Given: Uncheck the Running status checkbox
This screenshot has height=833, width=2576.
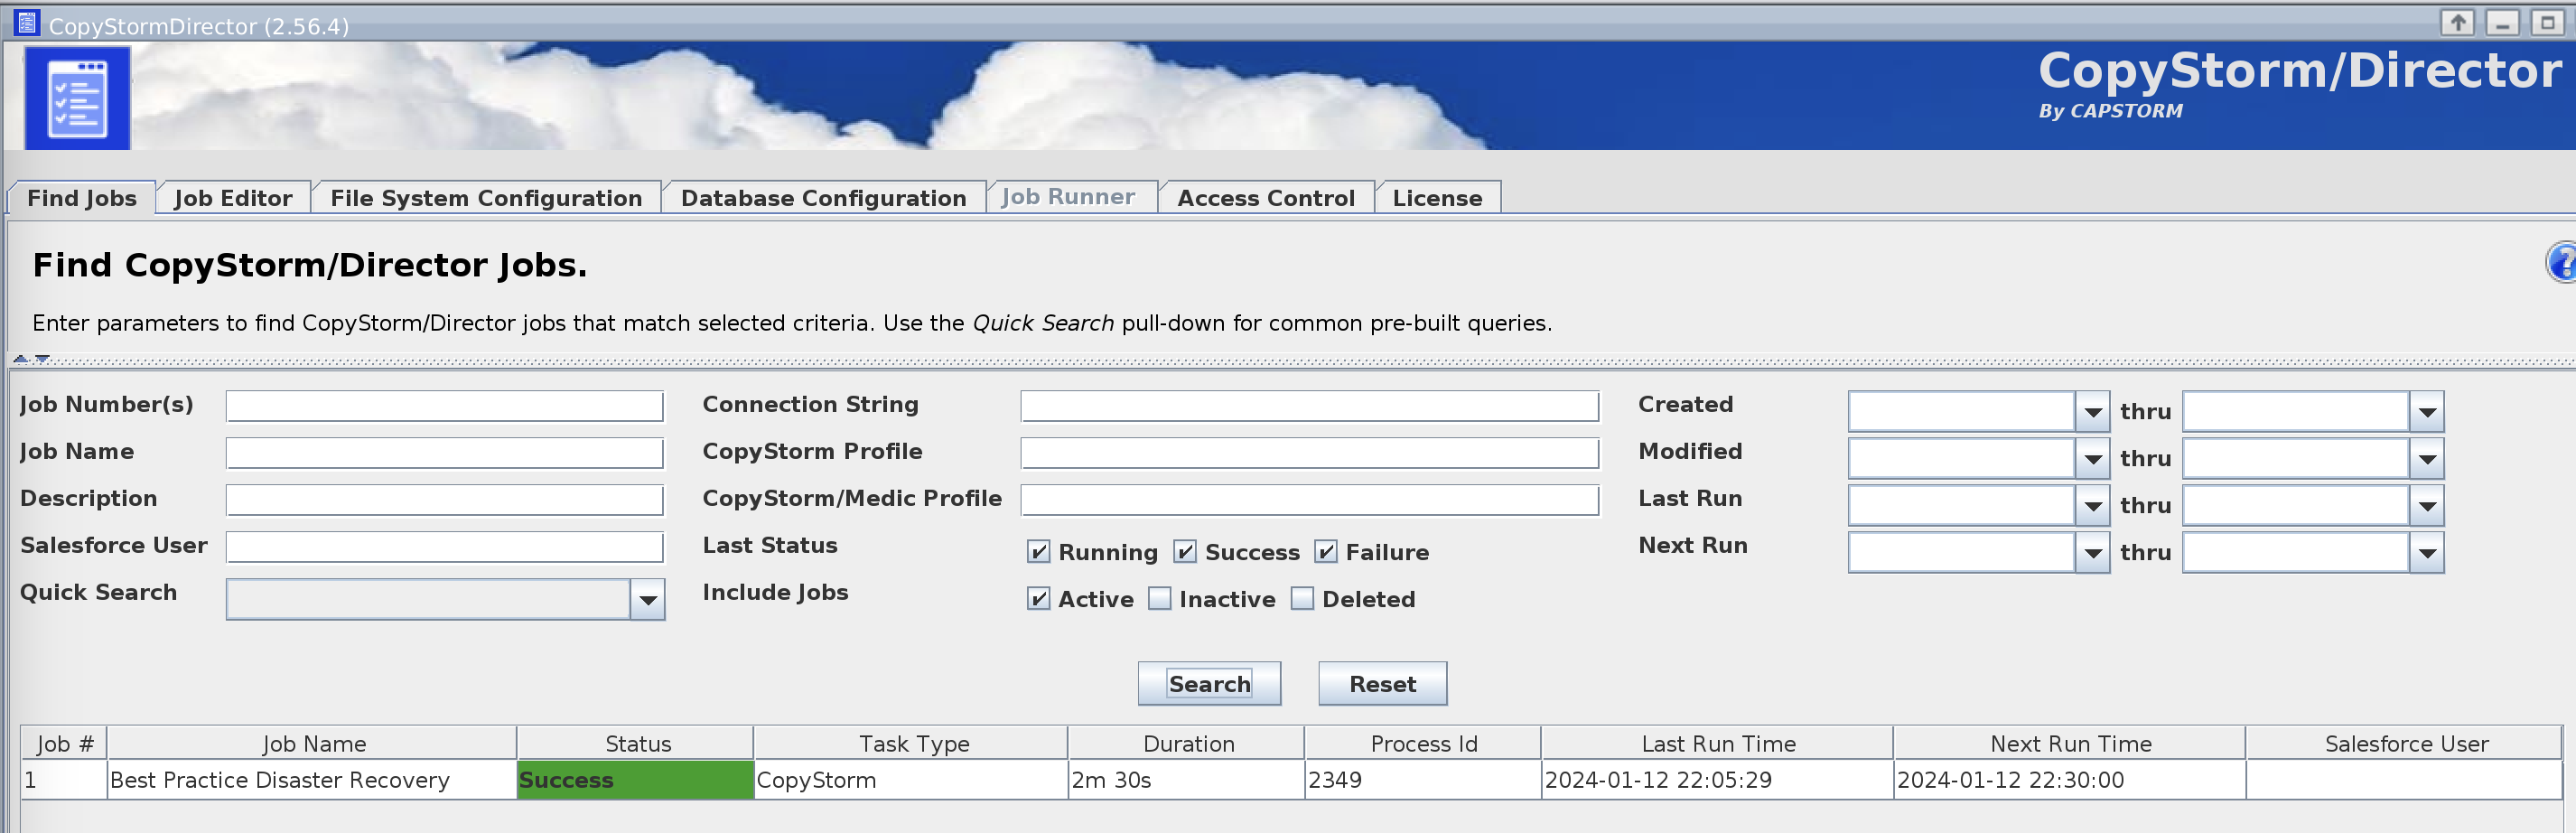Looking at the screenshot, I should click(1037, 551).
